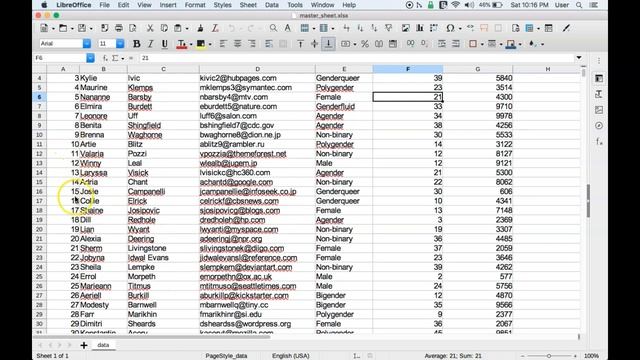Open the Arial font name dropdown
Viewport: 640px width, 360px height.
87,44
